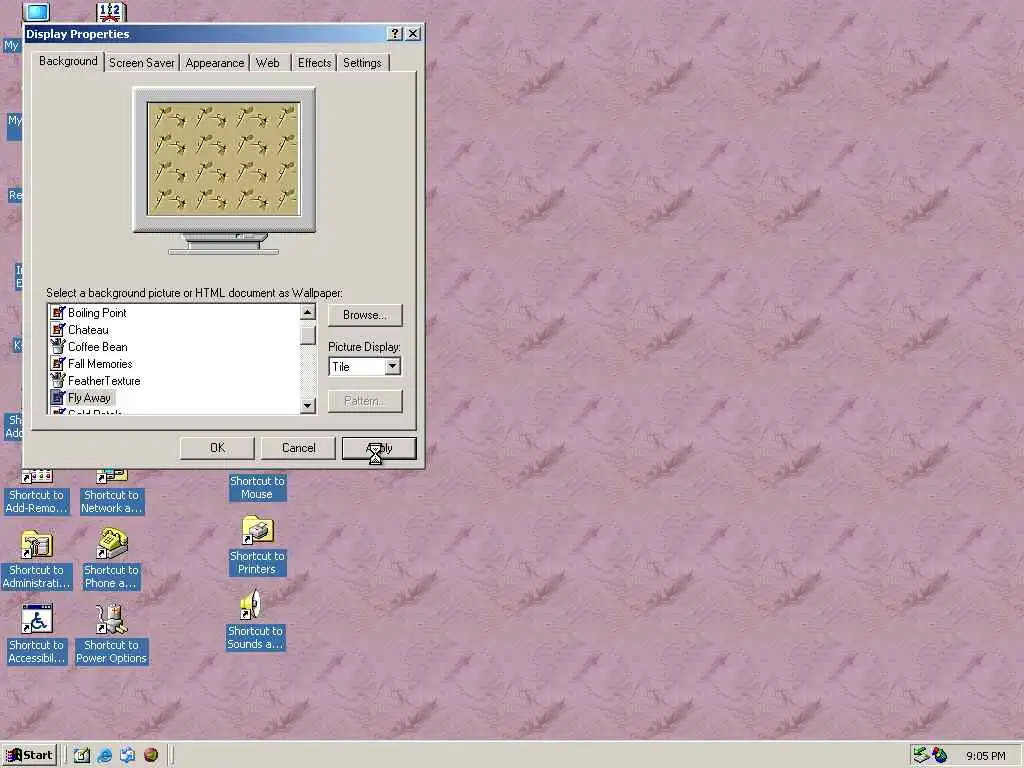Click the network connection tray icon

pos(921,755)
